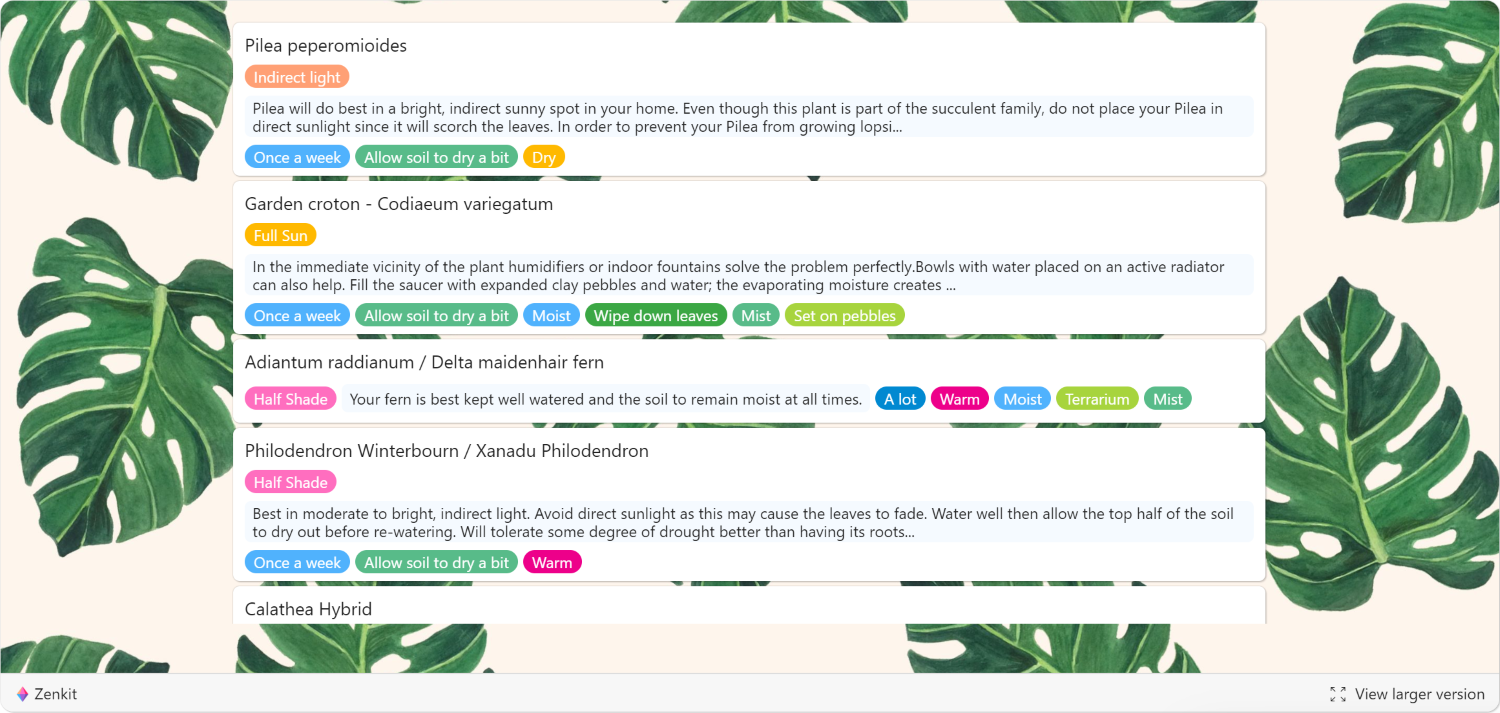Click the Warm tag on the fern row
The image size is (1500, 713).
[960, 399]
